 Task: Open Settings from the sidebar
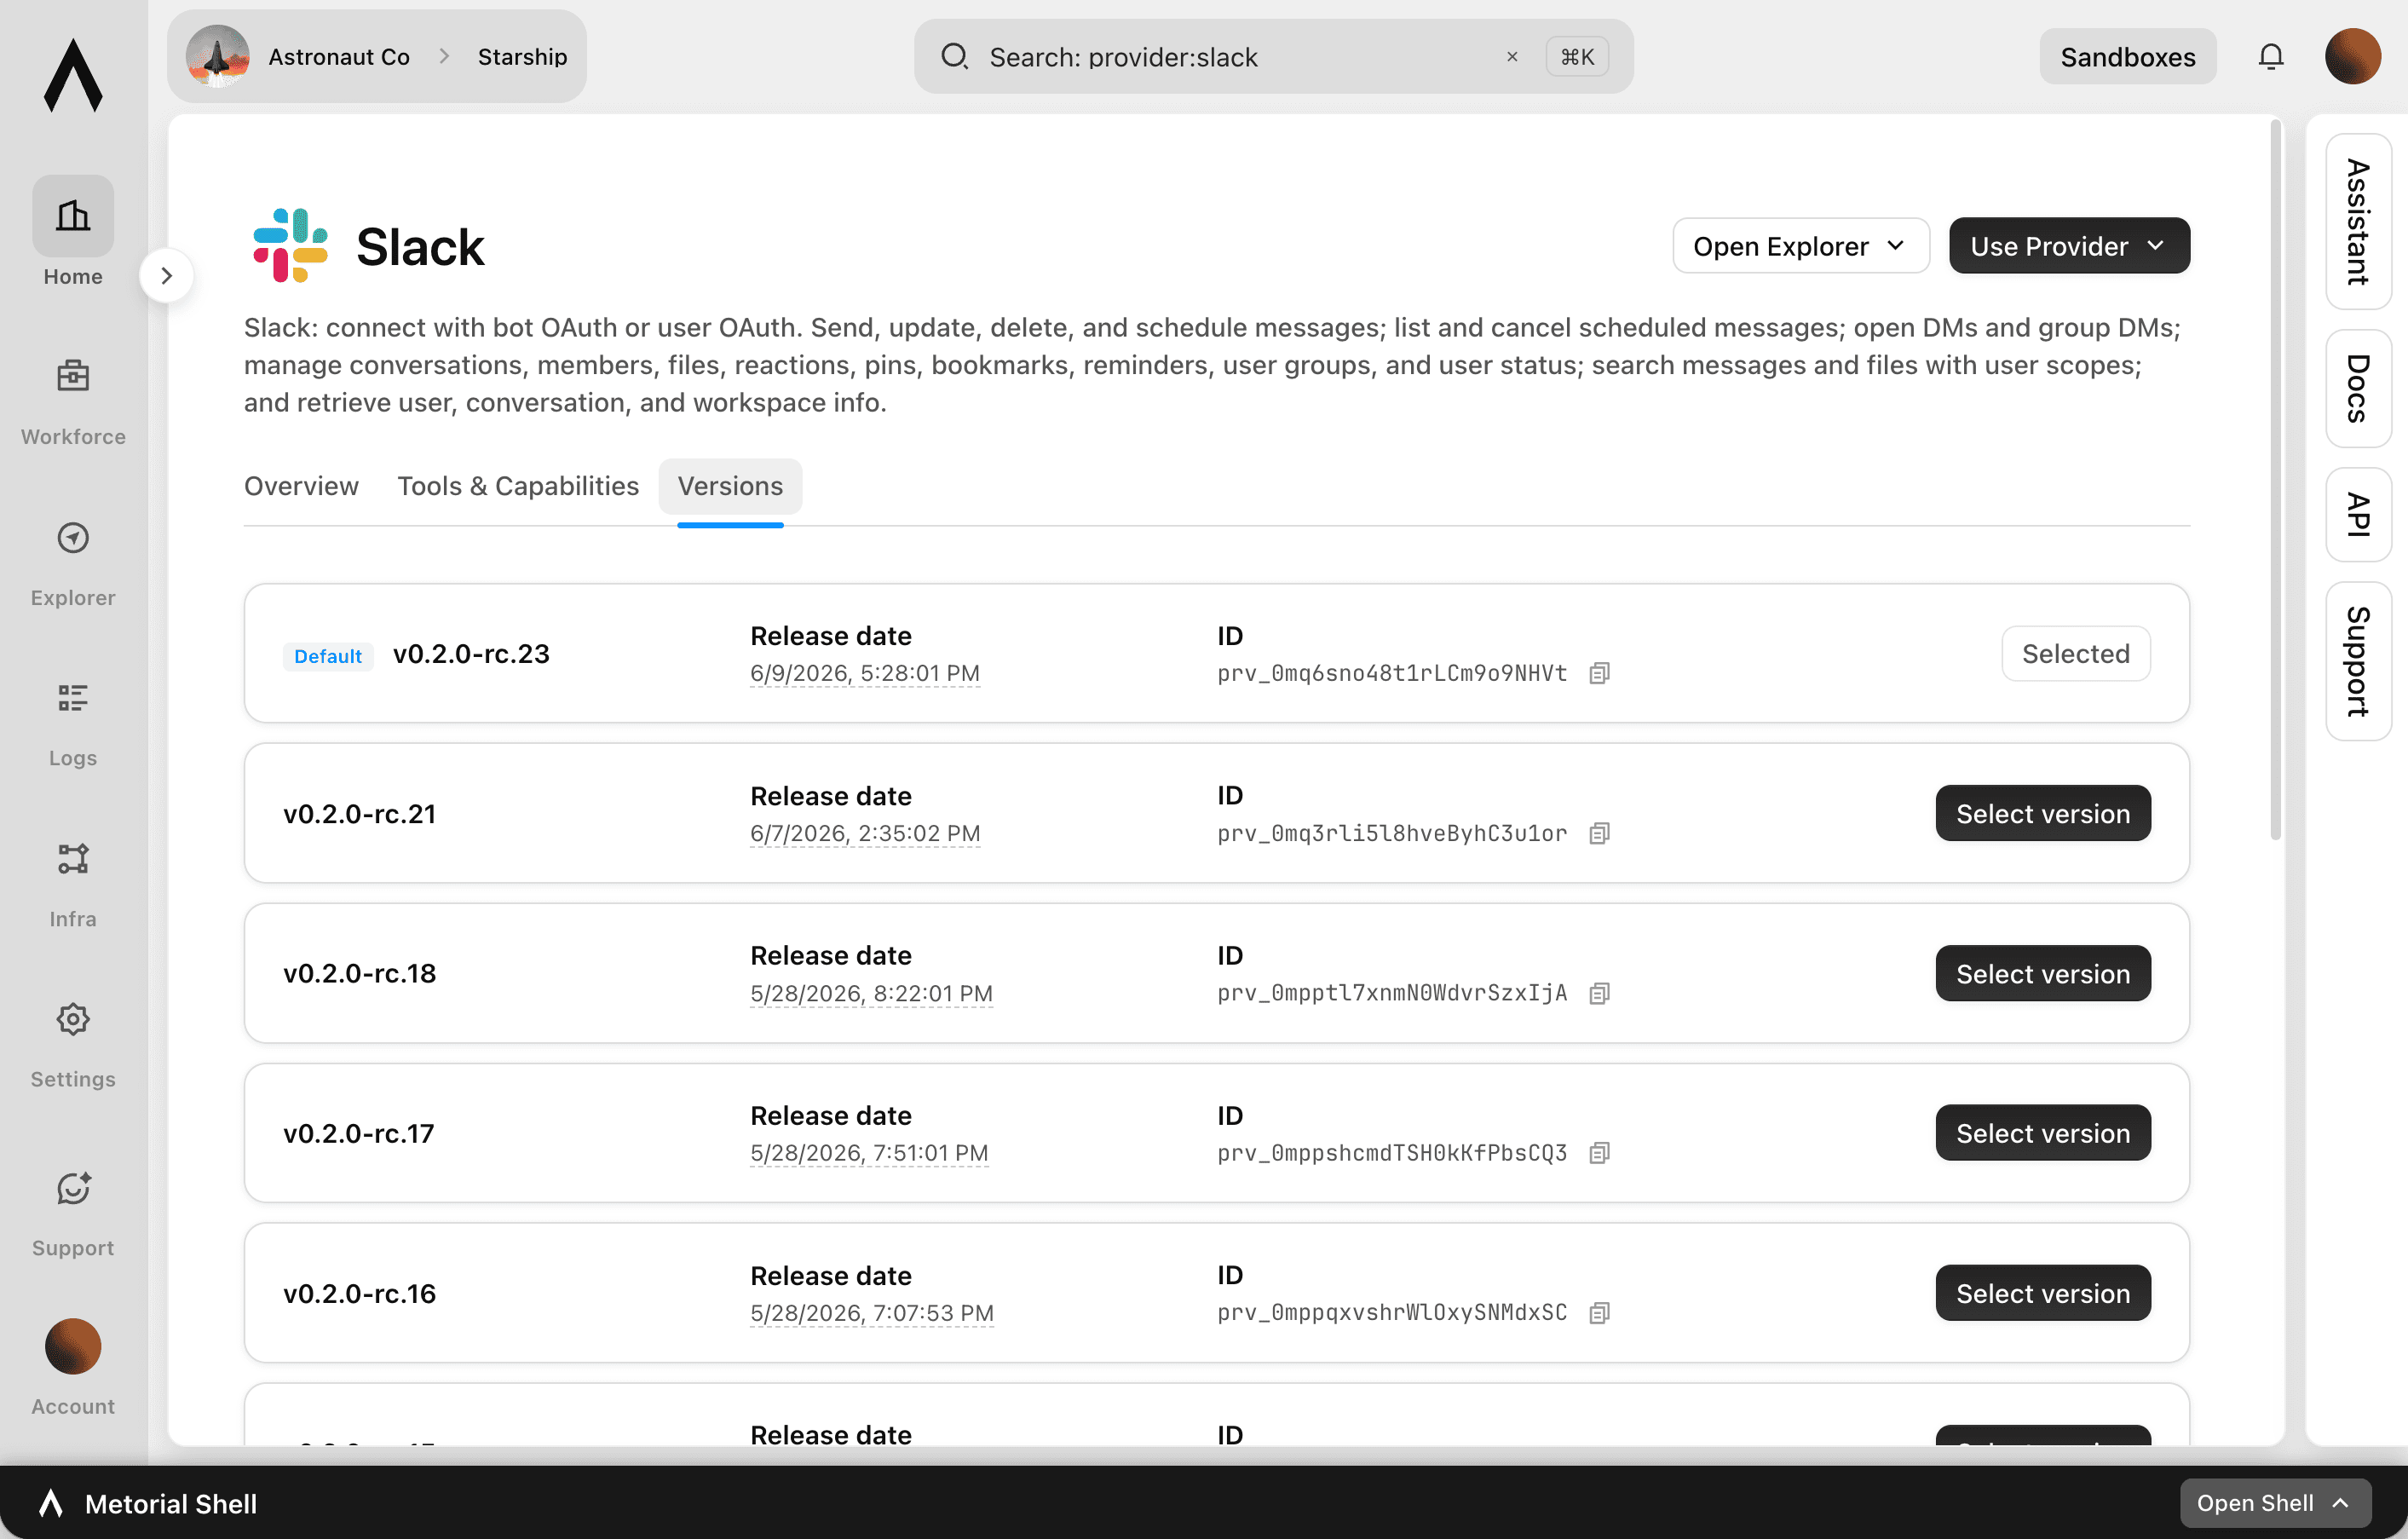pyautogui.click(x=73, y=1045)
